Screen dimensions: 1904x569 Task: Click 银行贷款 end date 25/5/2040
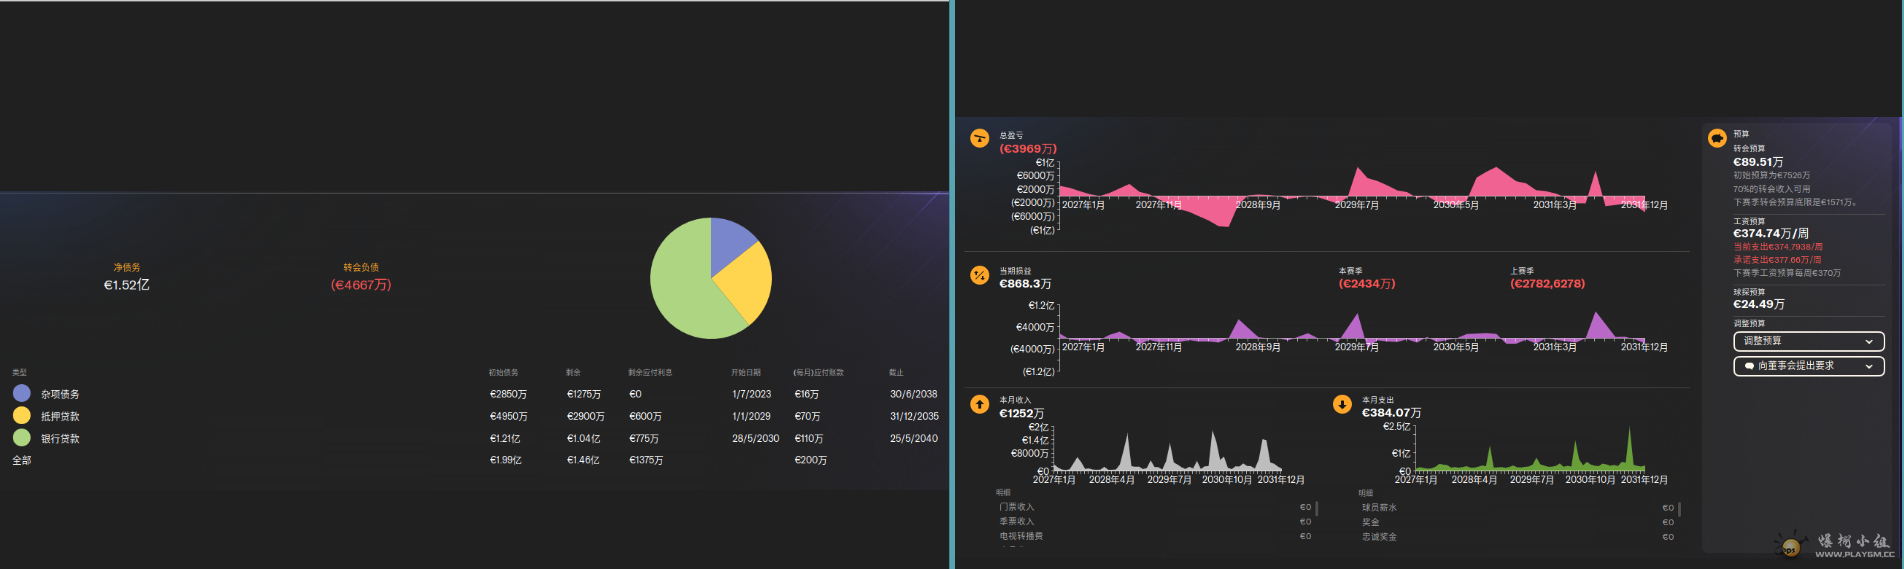[914, 438]
